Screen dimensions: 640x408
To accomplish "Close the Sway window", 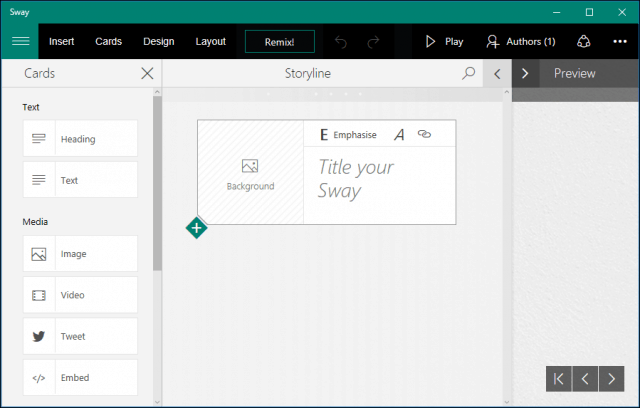I will pos(622,12).
